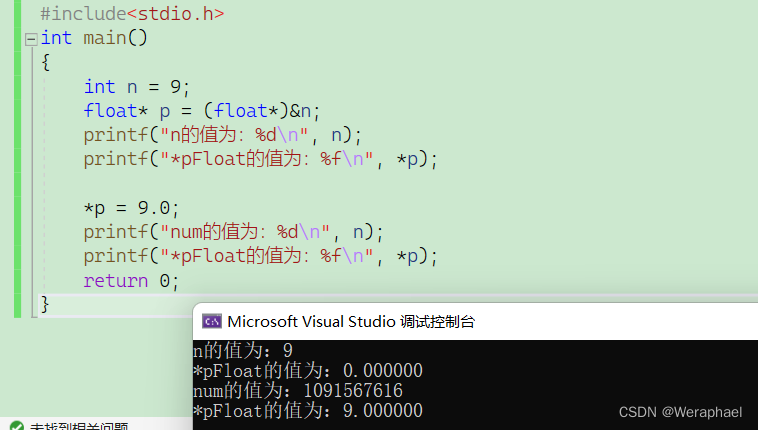Click the green no-issues checkmark icon
The image size is (758, 430).
(14, 425)
